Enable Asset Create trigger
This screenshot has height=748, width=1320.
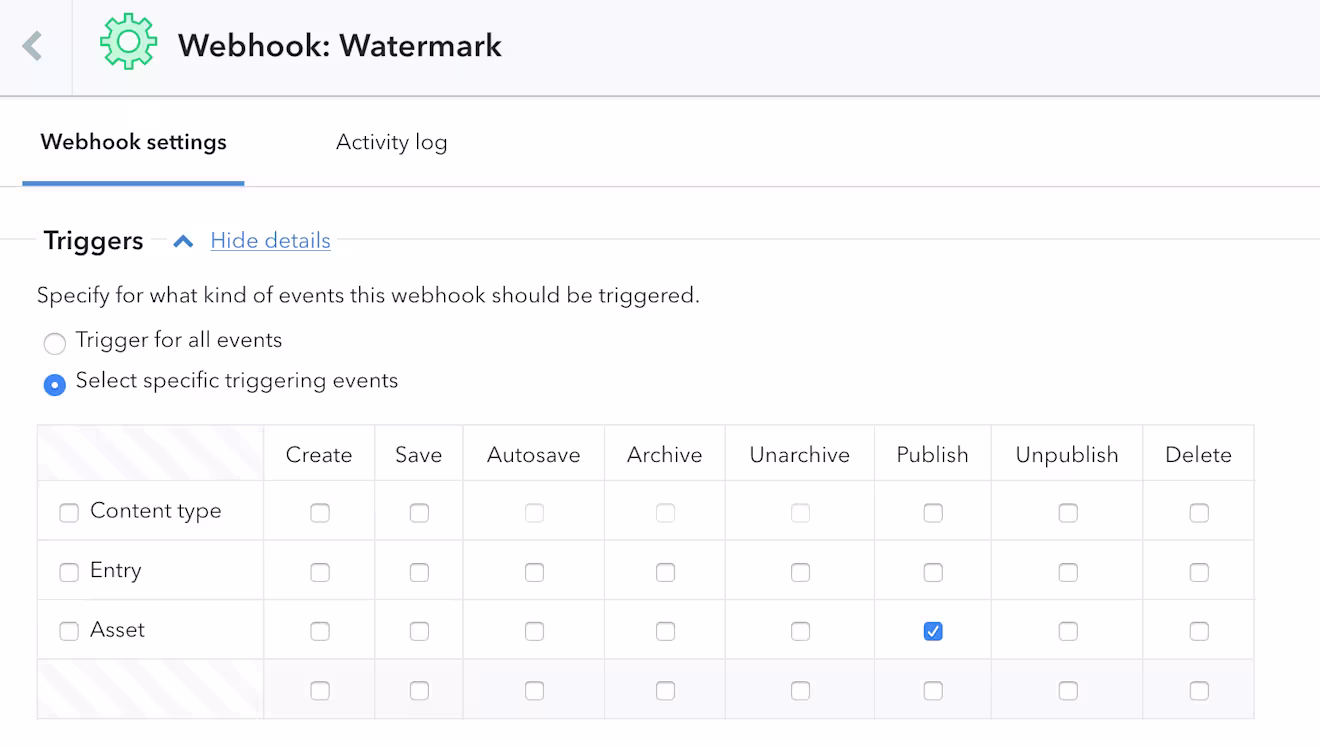point(319,631)
